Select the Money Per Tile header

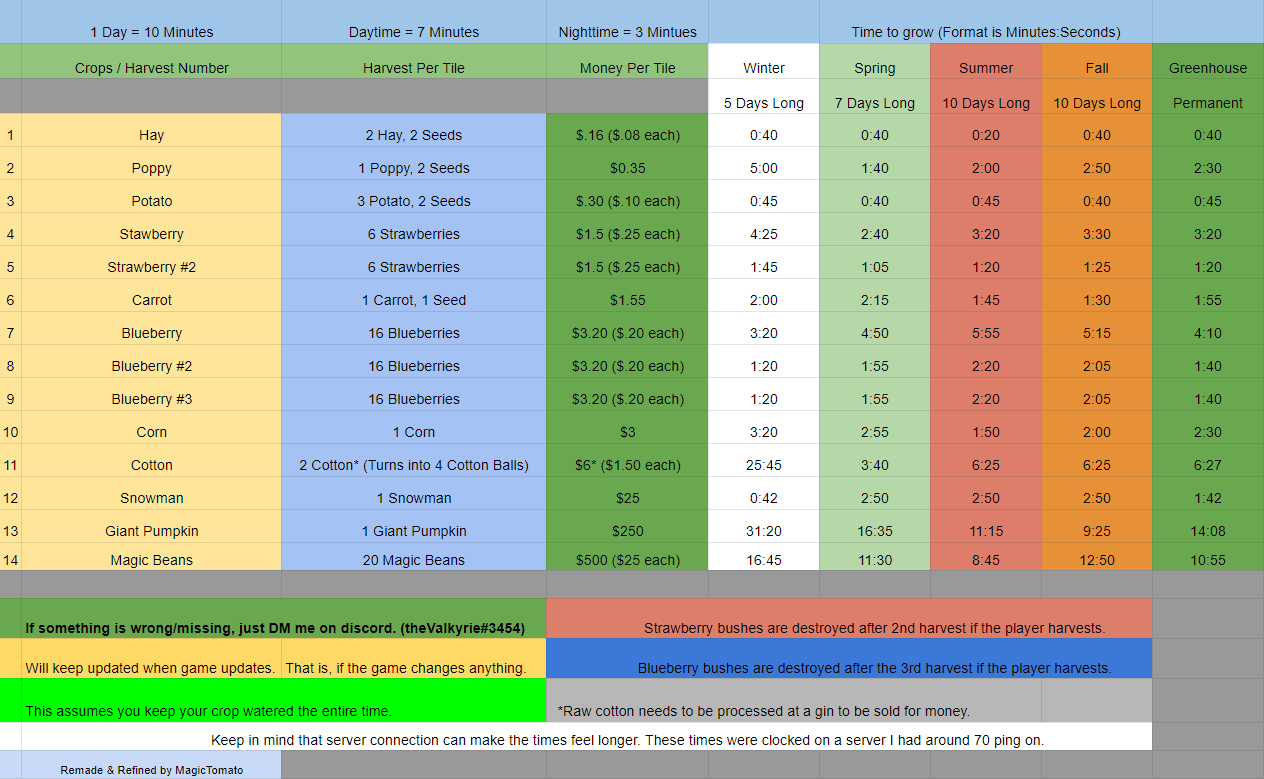point(627,68)
